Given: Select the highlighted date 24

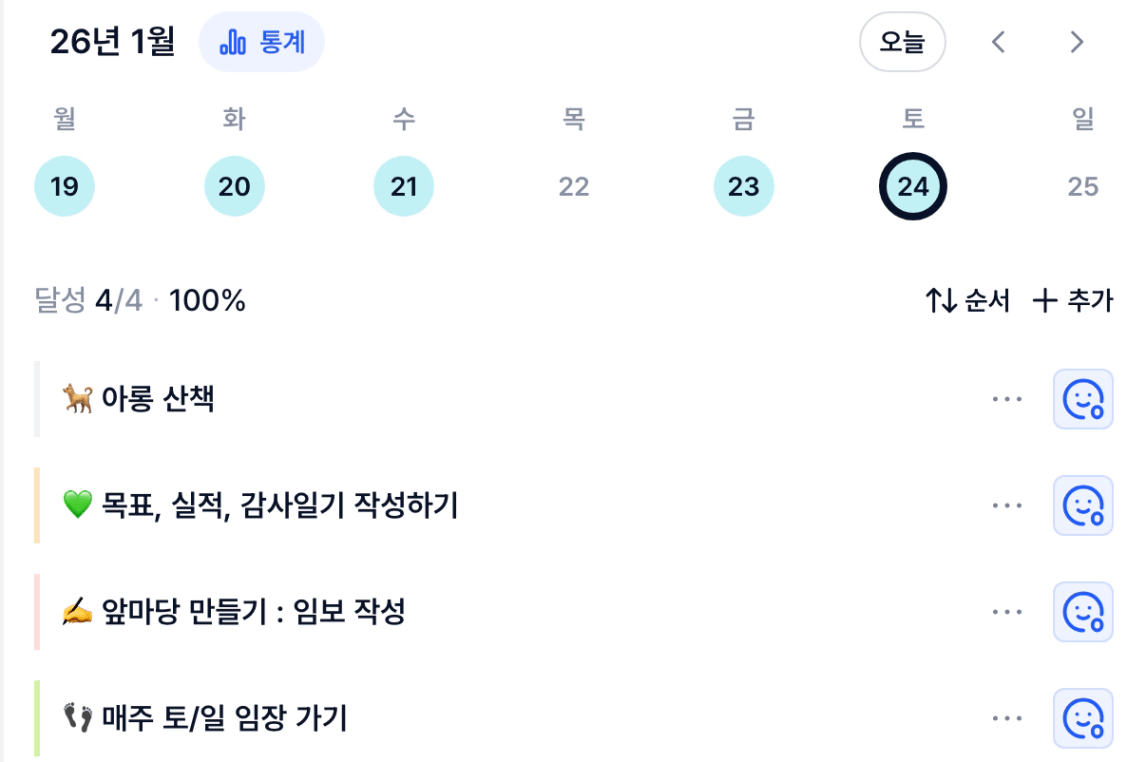Looking at the screenshot, I should point(912,187).
